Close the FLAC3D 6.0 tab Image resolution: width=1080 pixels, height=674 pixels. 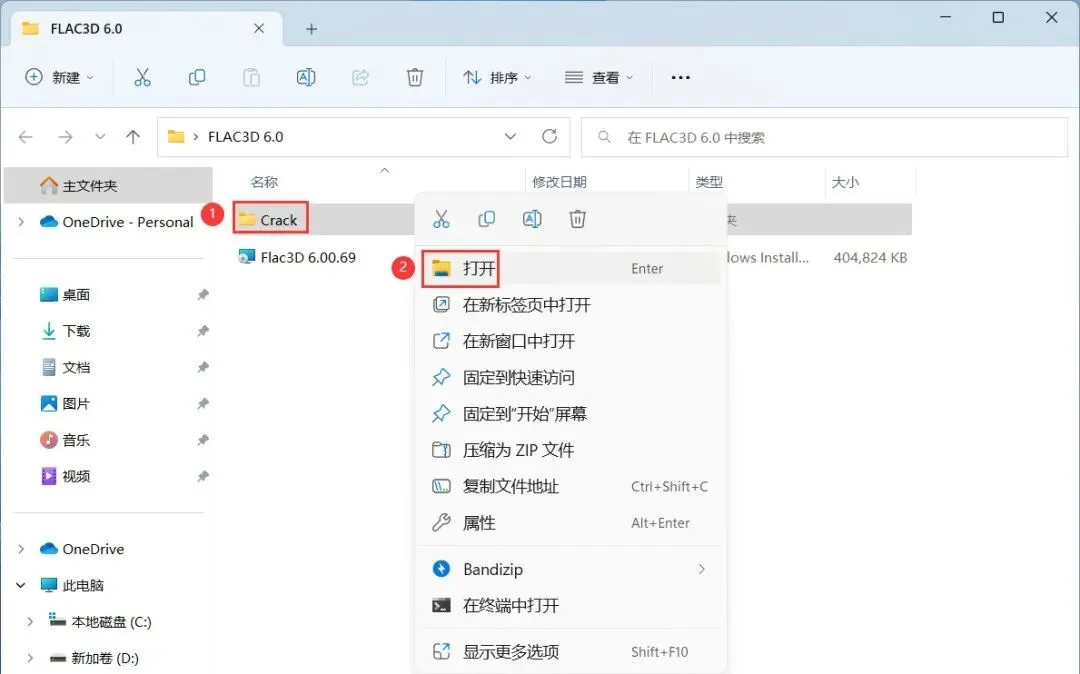click(x=259, y=28)
